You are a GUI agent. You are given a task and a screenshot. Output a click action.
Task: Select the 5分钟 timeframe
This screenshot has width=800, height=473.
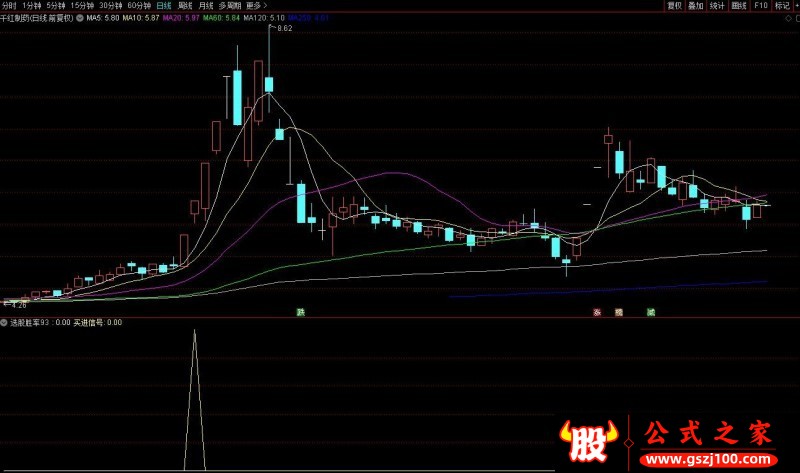56,6
